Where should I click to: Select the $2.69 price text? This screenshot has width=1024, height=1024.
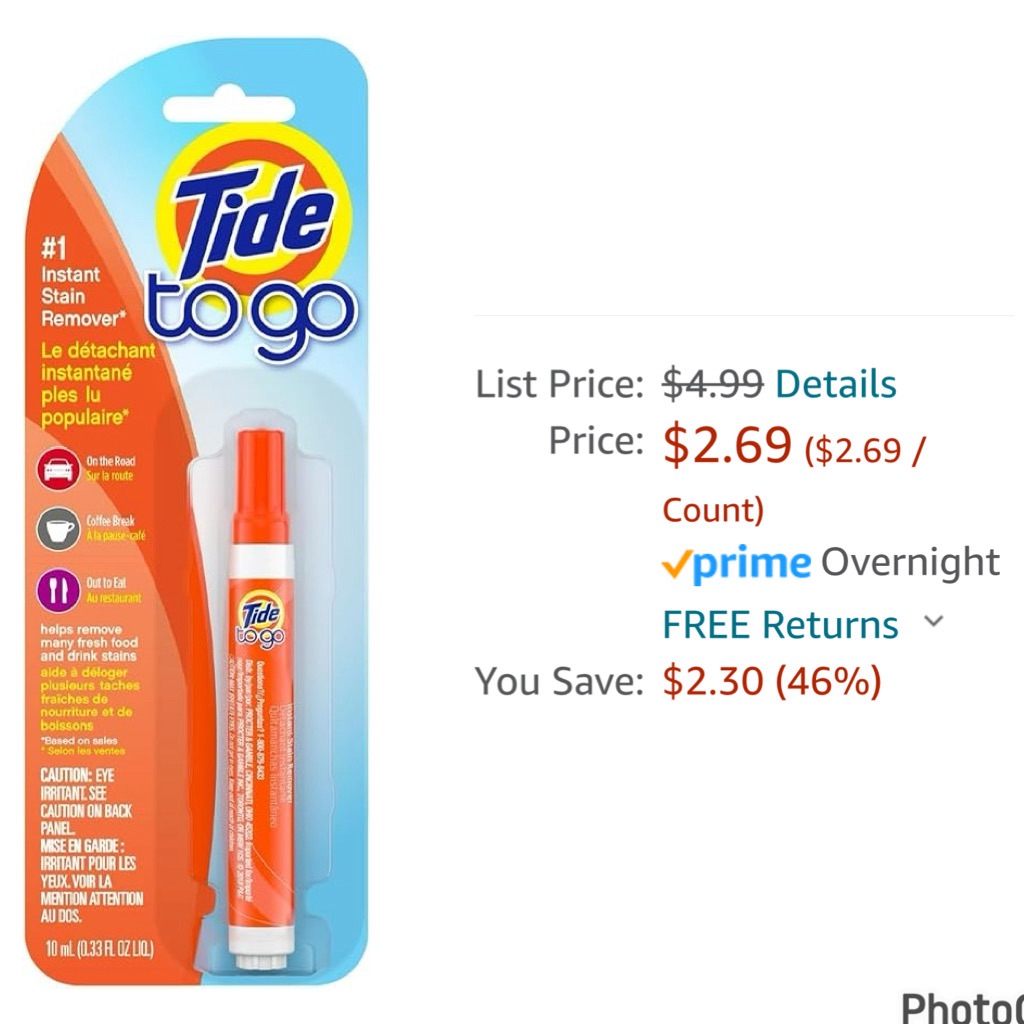(727, 445)
